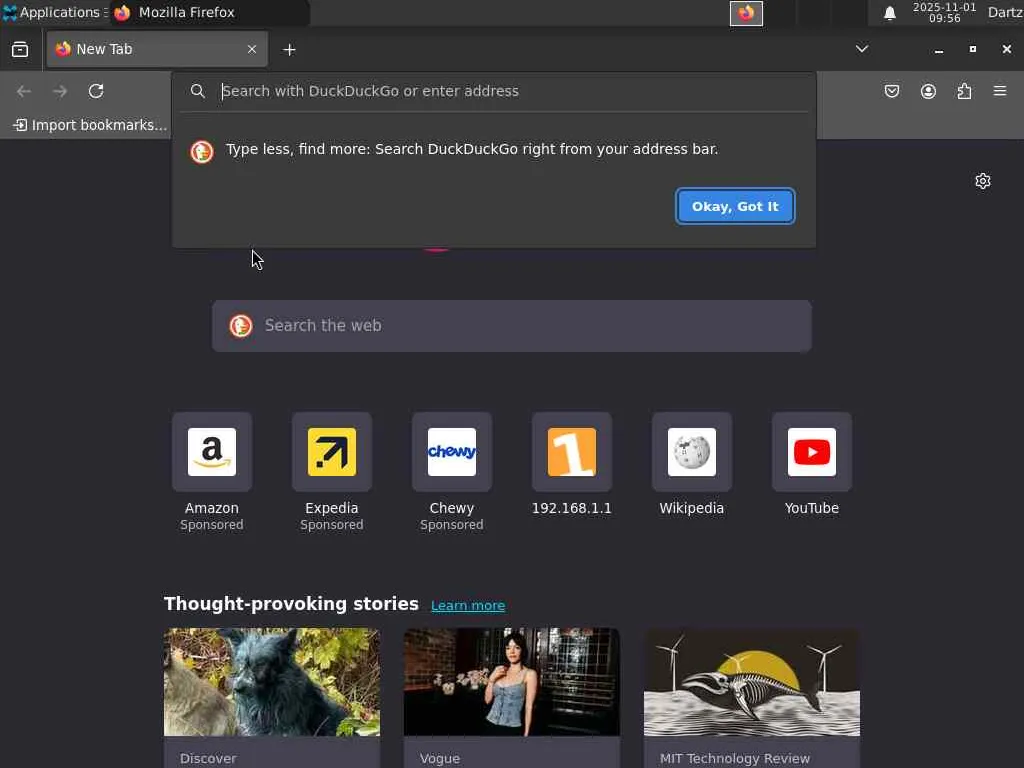The width and height of the screenshot is (1024, 768).
Task: Open the Save to Pocket icon
Action: point(892,91)
